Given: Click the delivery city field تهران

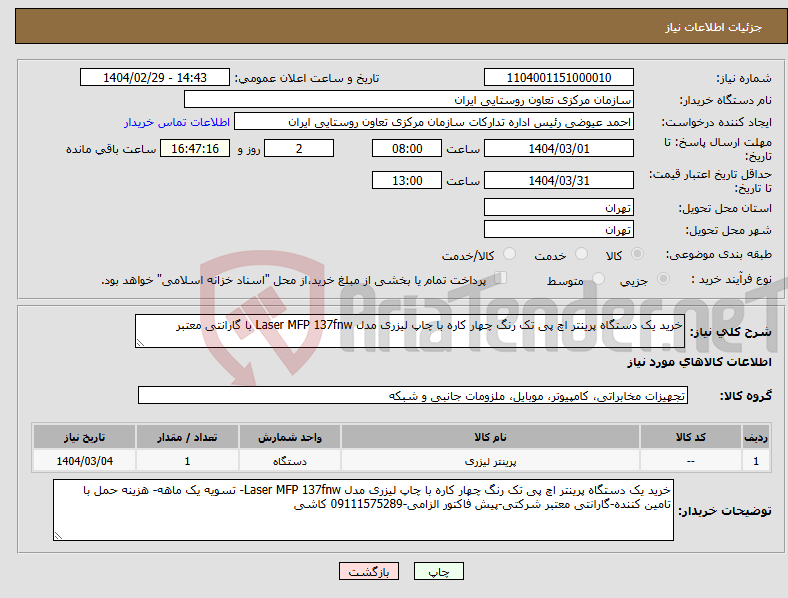Looking at the screenshot, I should tap(558, 229).
